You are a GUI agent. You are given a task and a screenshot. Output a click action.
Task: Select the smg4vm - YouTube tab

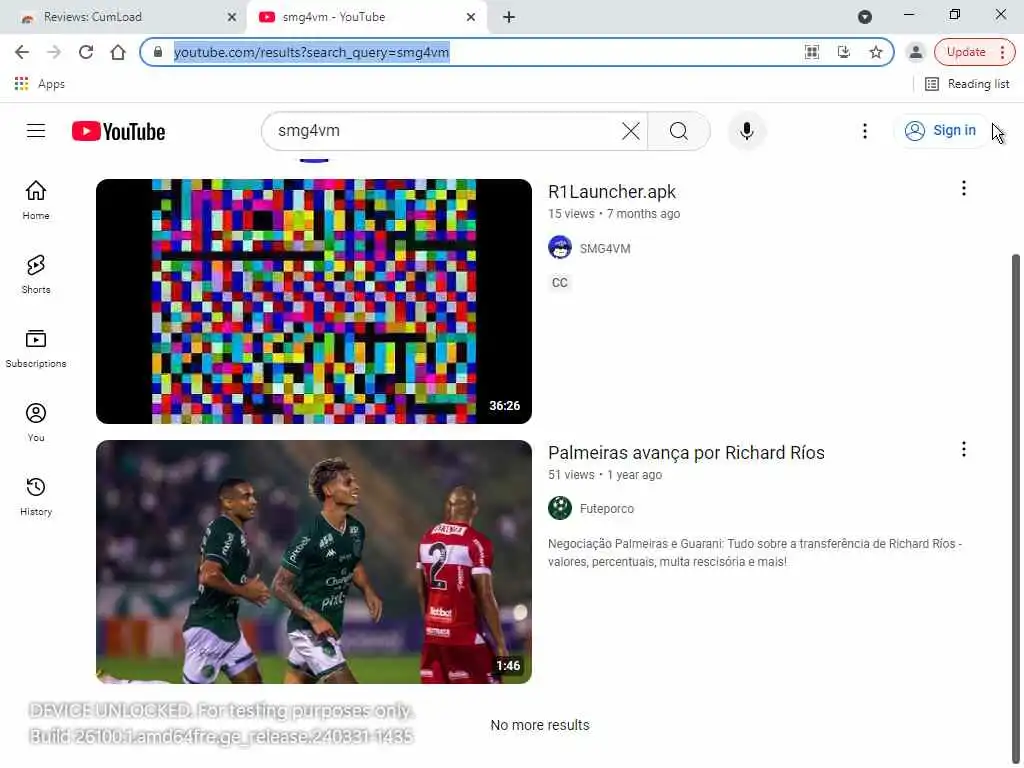tap(366, 17)
